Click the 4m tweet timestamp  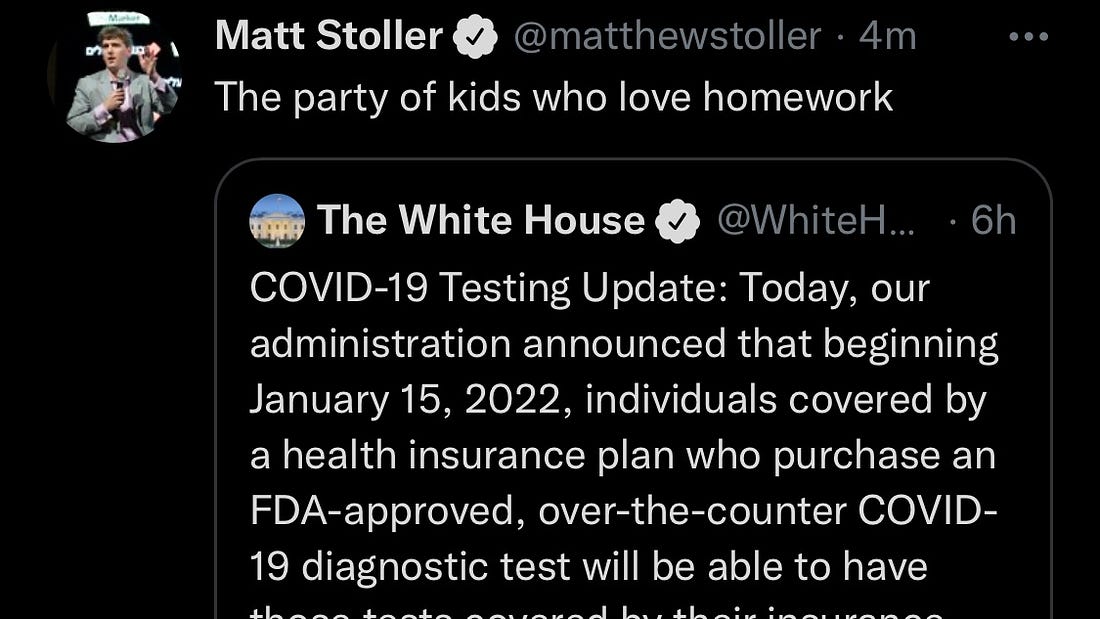pyautogui.click(x=888, y=37)
